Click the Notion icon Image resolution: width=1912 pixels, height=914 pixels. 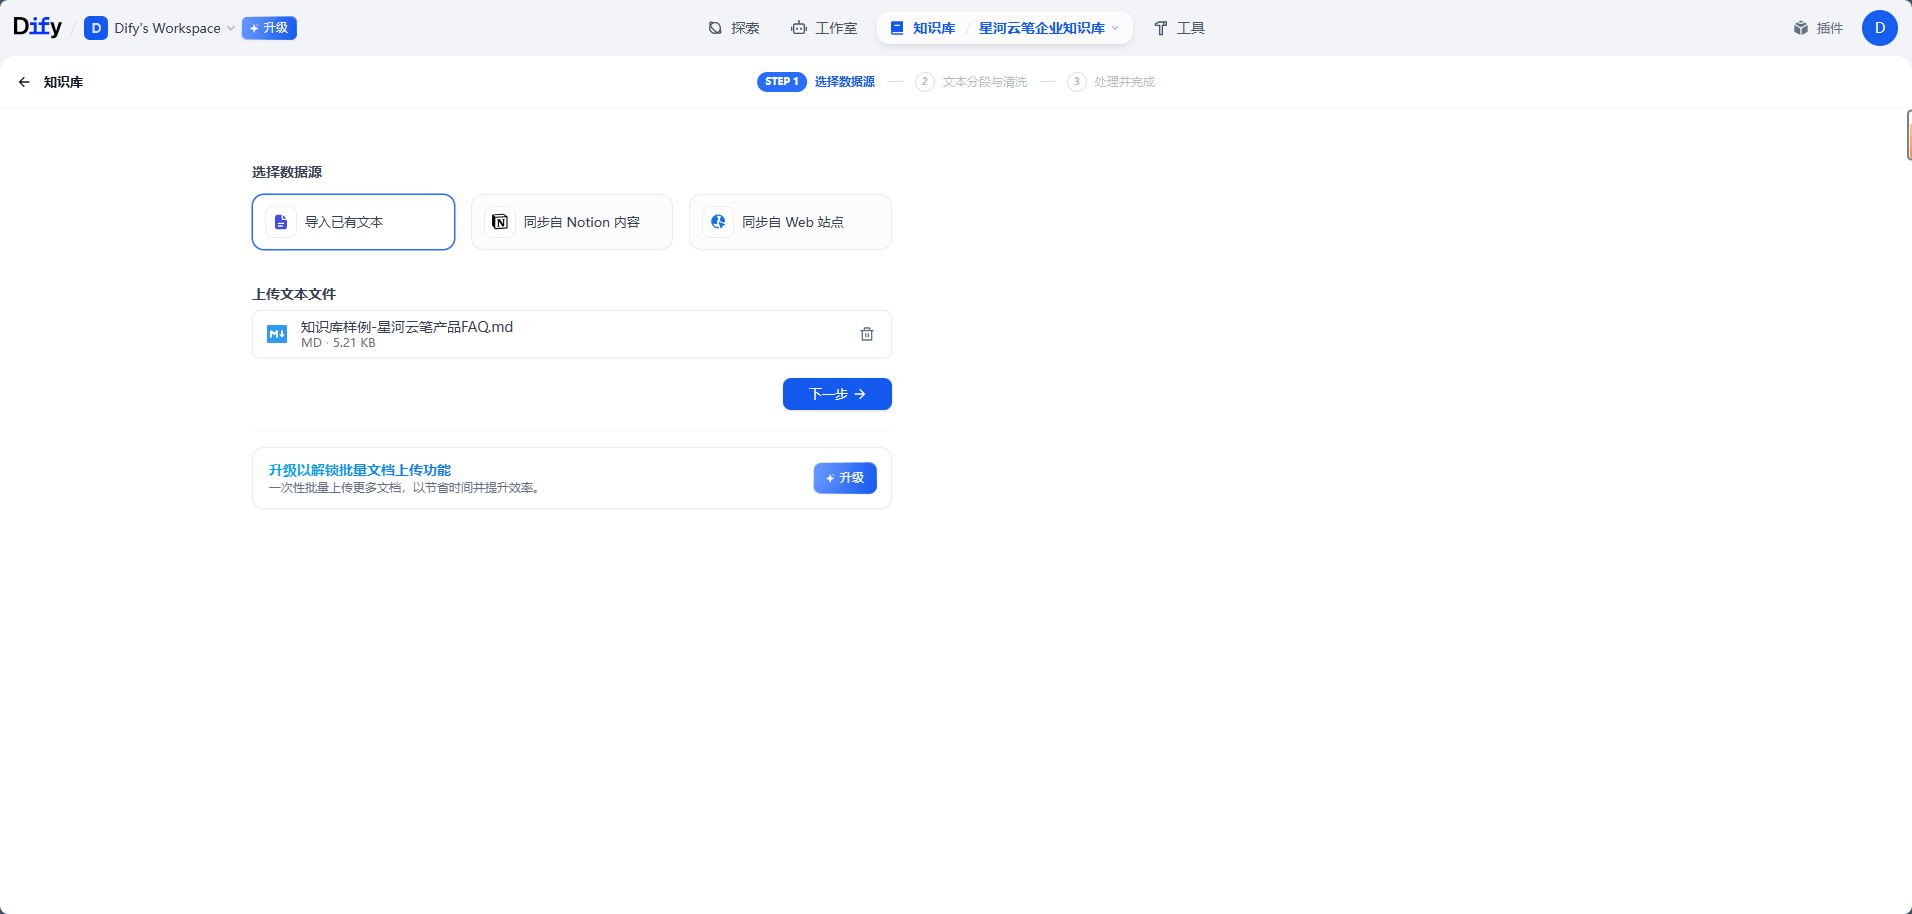[500, 222]
